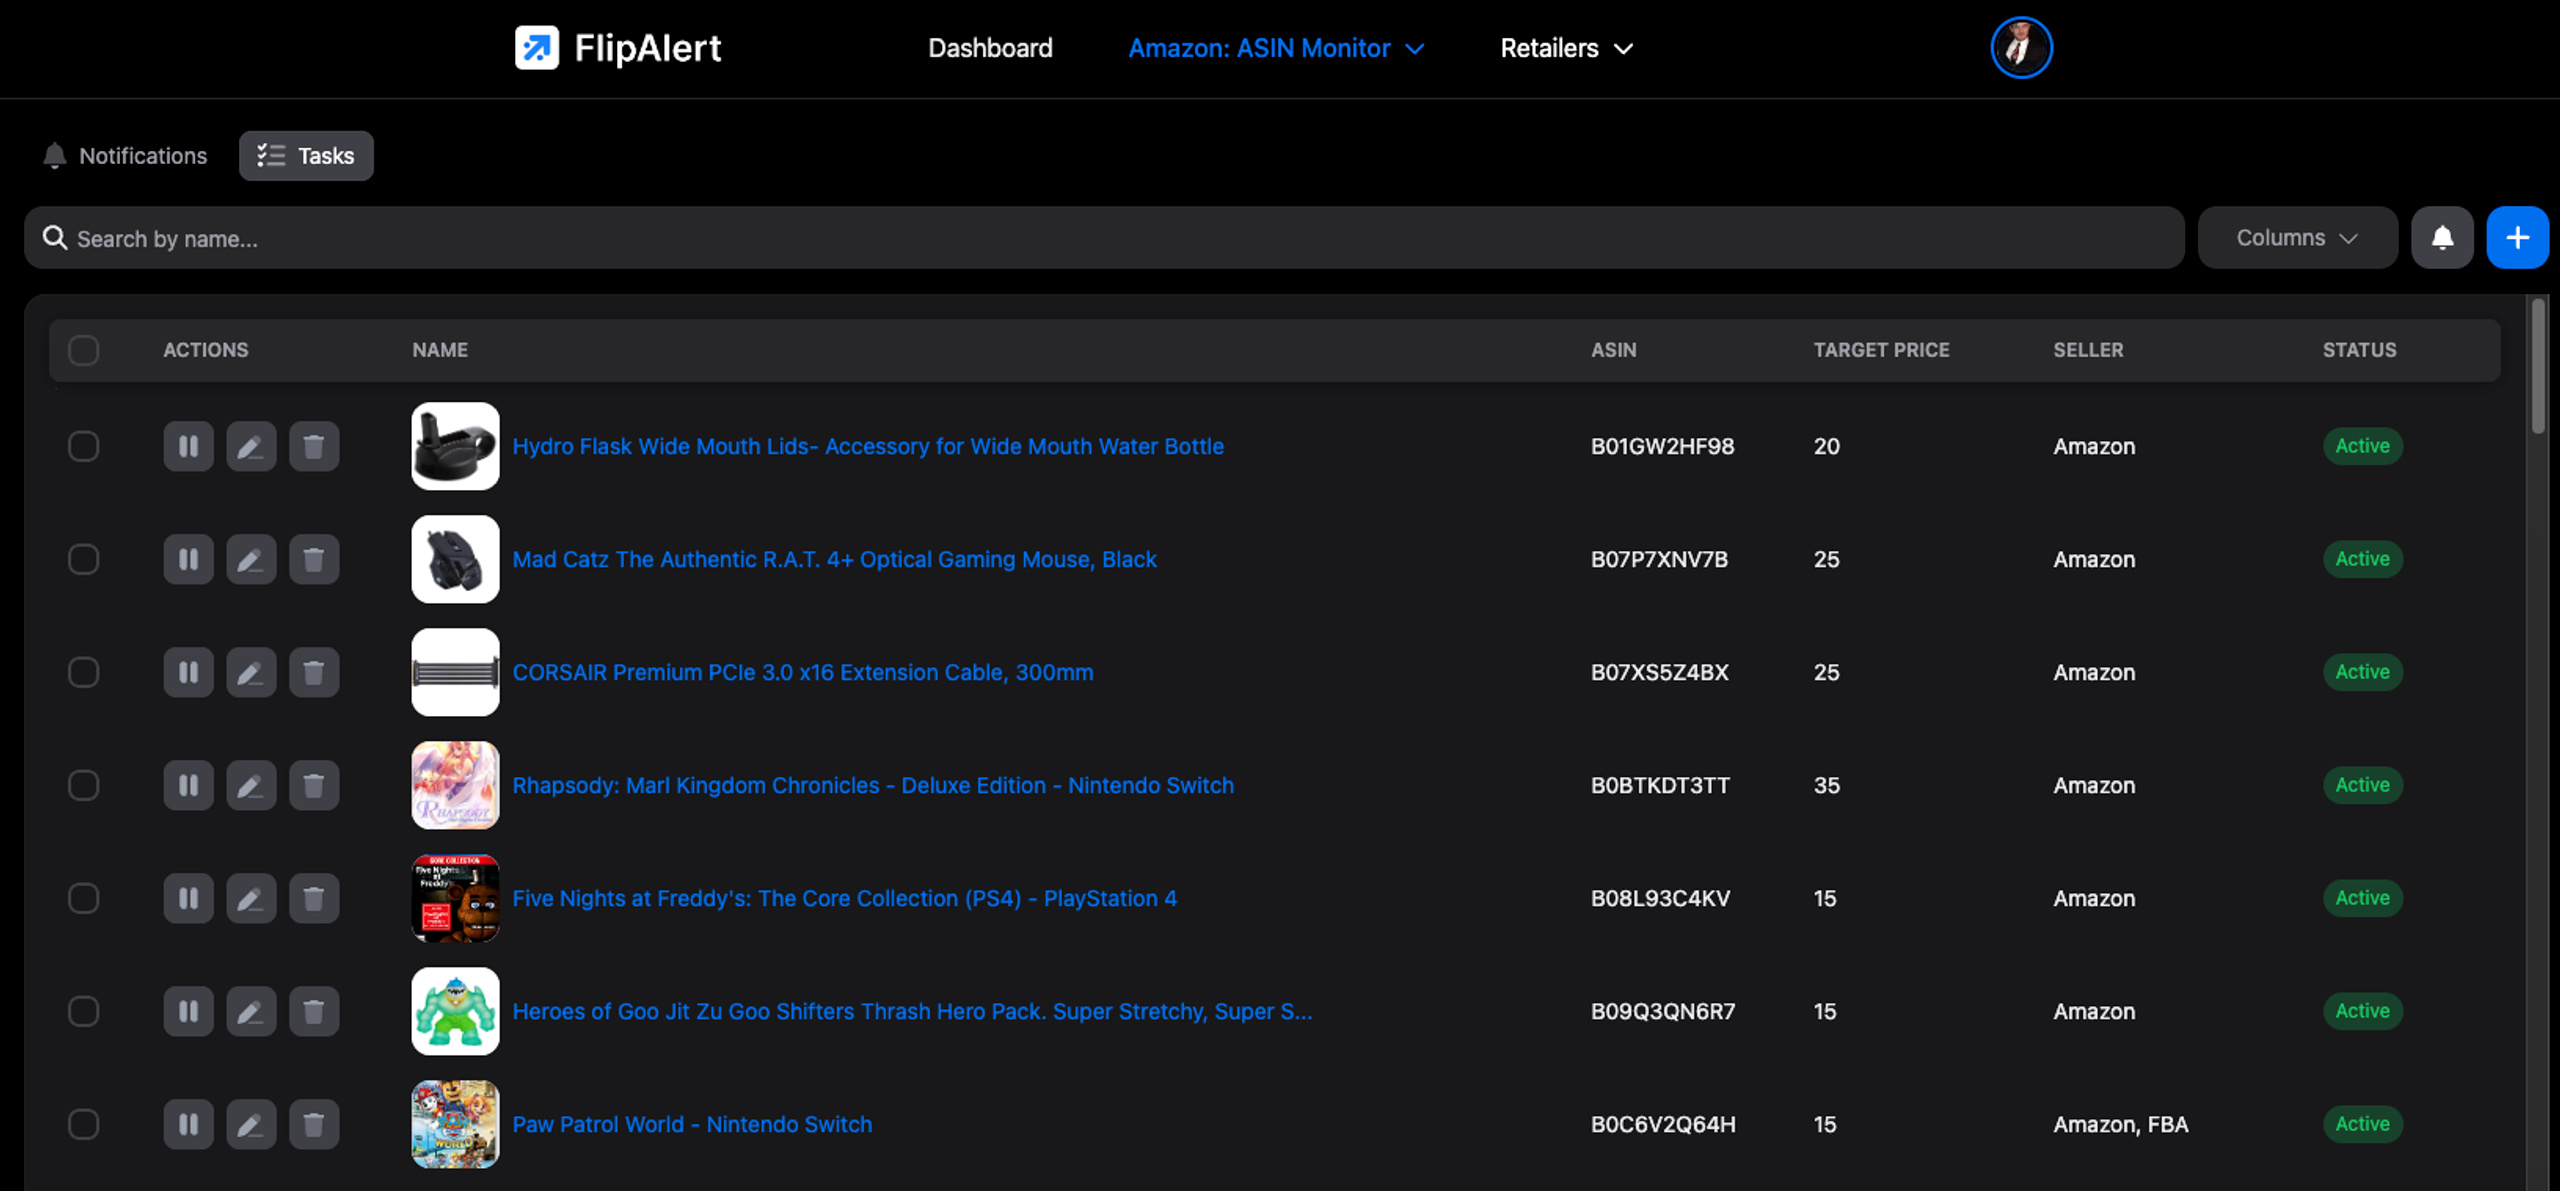This screenshot has height=1191, width=2560.
Task: Click the Paw Patrol World product thumbnail
Action: point(455,1124)
